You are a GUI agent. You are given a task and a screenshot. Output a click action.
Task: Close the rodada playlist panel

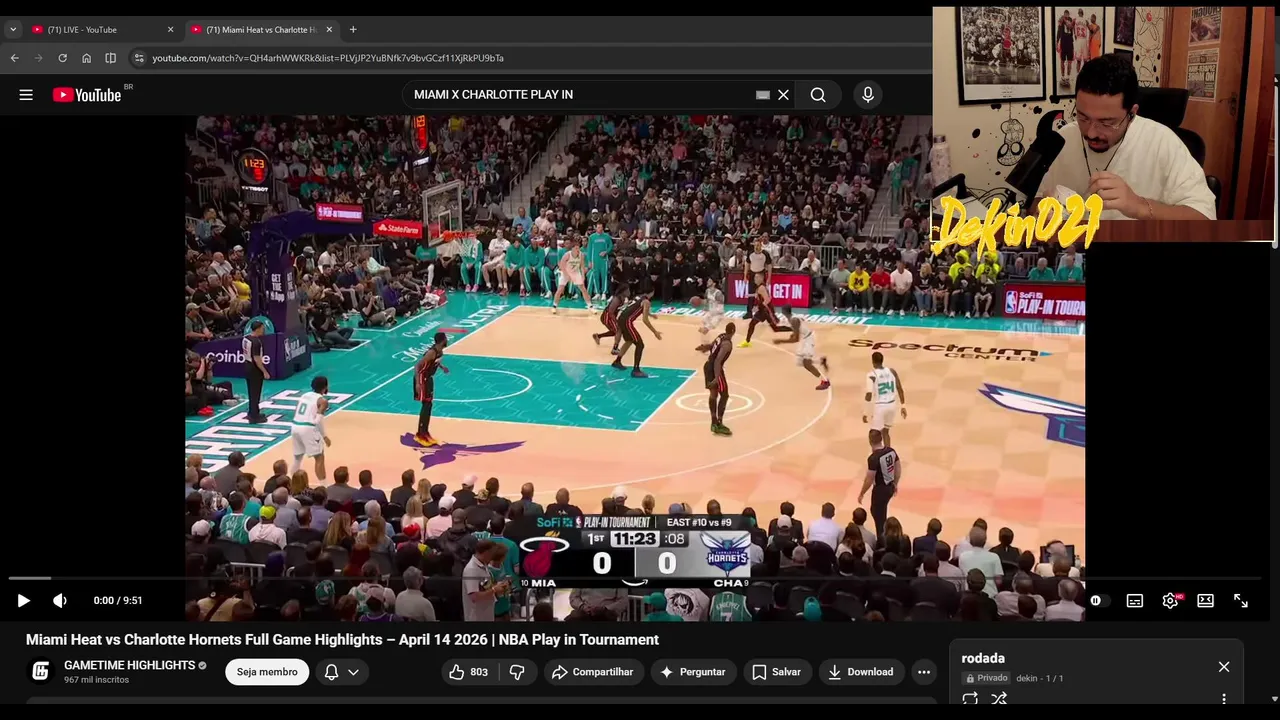(1224, 667)
